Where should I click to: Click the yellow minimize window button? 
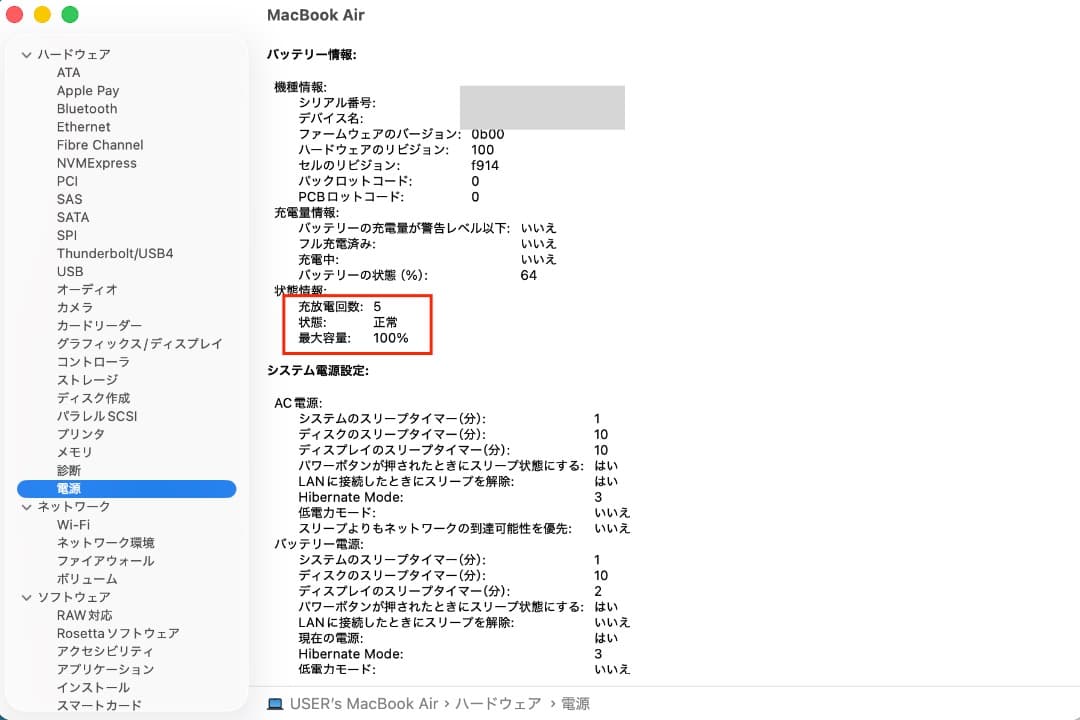[x=42, y=14]
